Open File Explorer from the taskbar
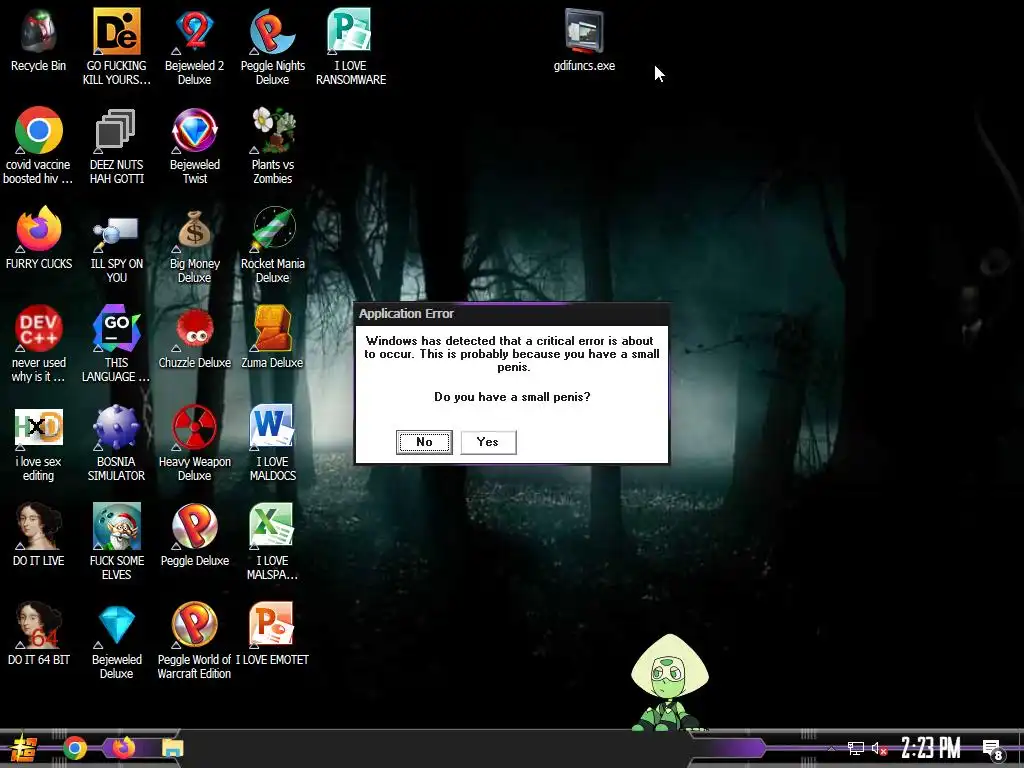This screenshot has height=768, width=1024. (172, 748)
